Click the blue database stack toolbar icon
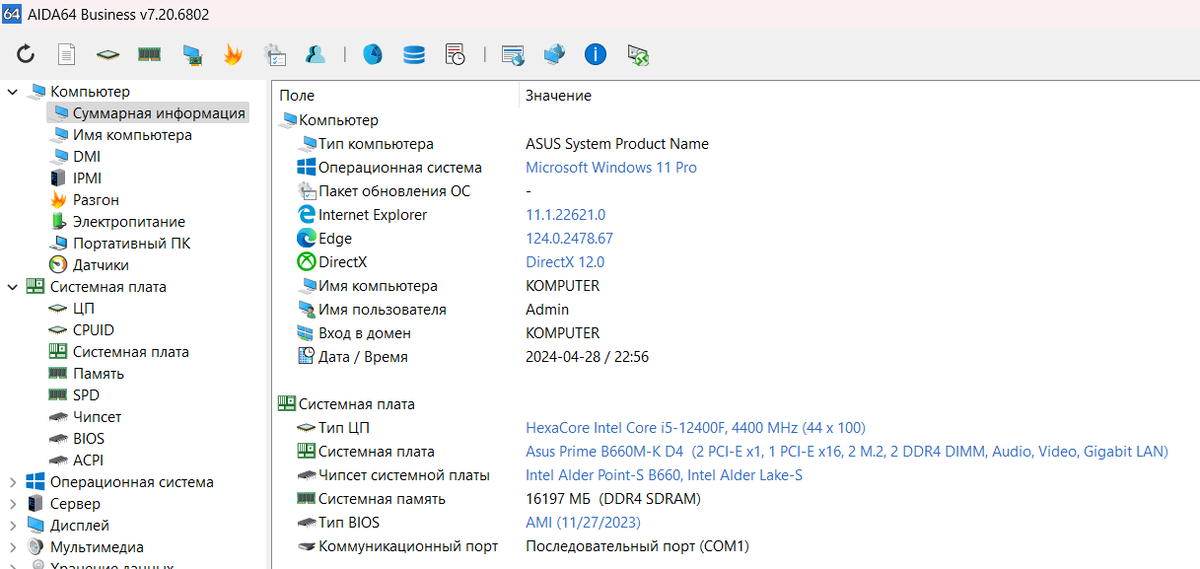The width and height of the screenshot is (1200, 569). tap(414, 54)
